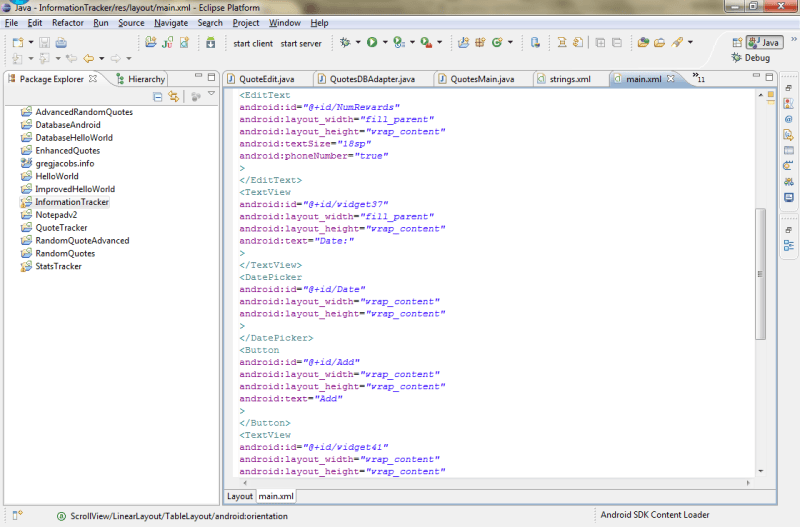This screenshot has width=800, height=527.
Task: Open the New Java Class dropdown arrow
Action: (x=510, y=42)
